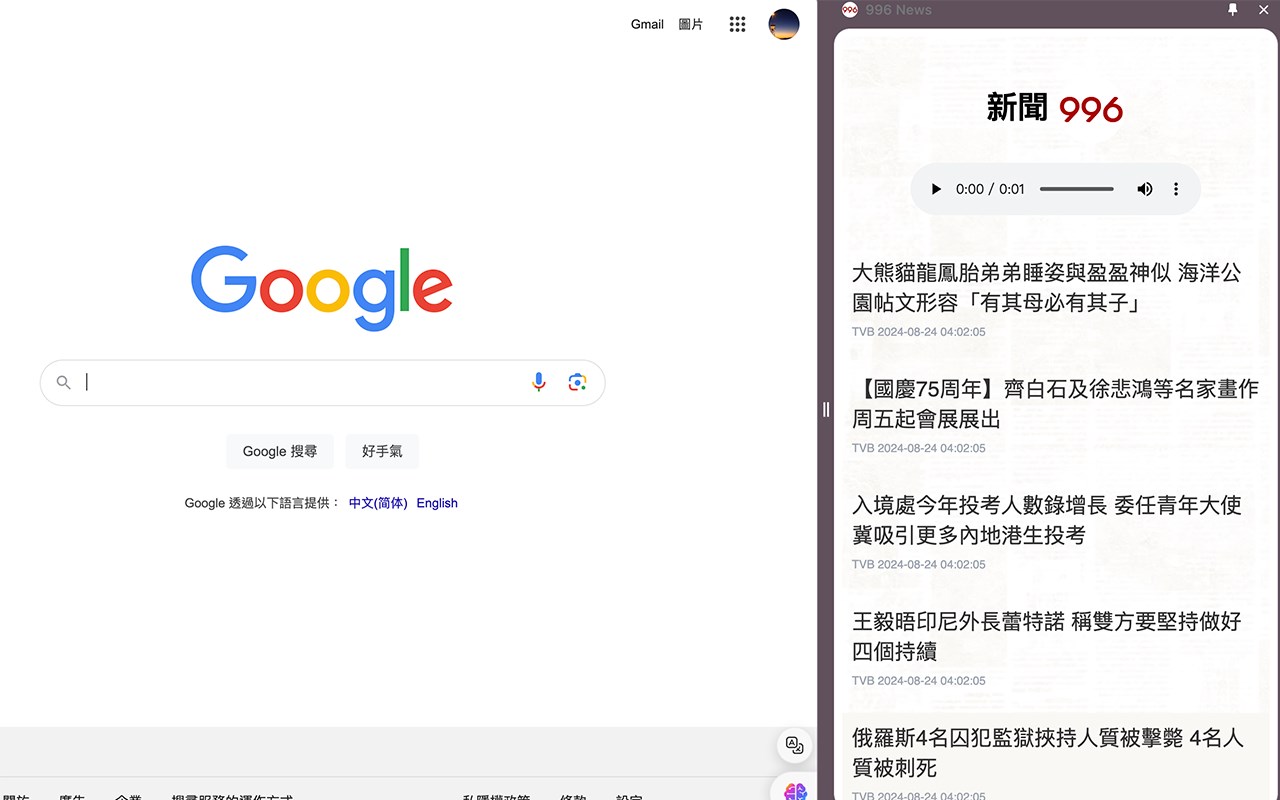
Task: Click the translate icon at the page's lower right
Action: click(795, 745)
